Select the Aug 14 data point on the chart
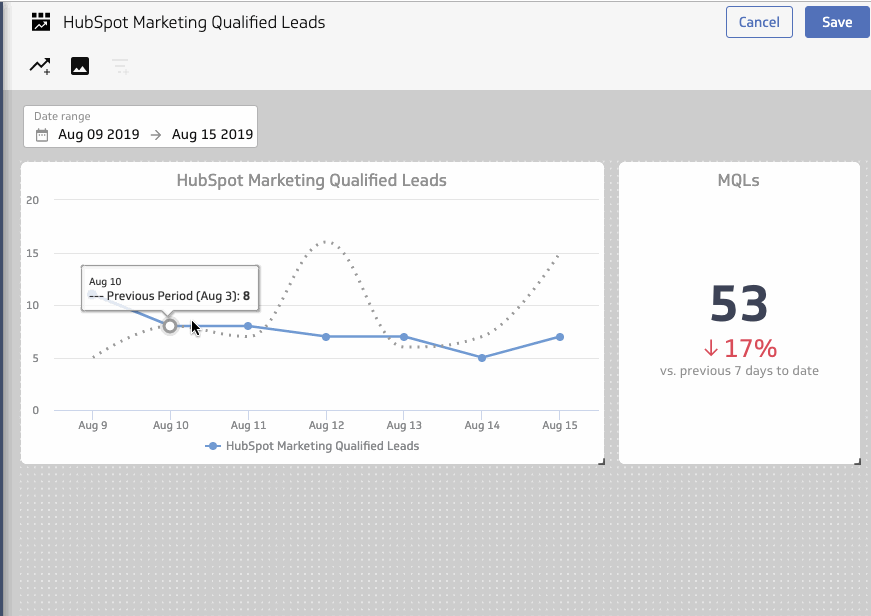This screenshot has width=871, height=616. click(x=482, y=357)
